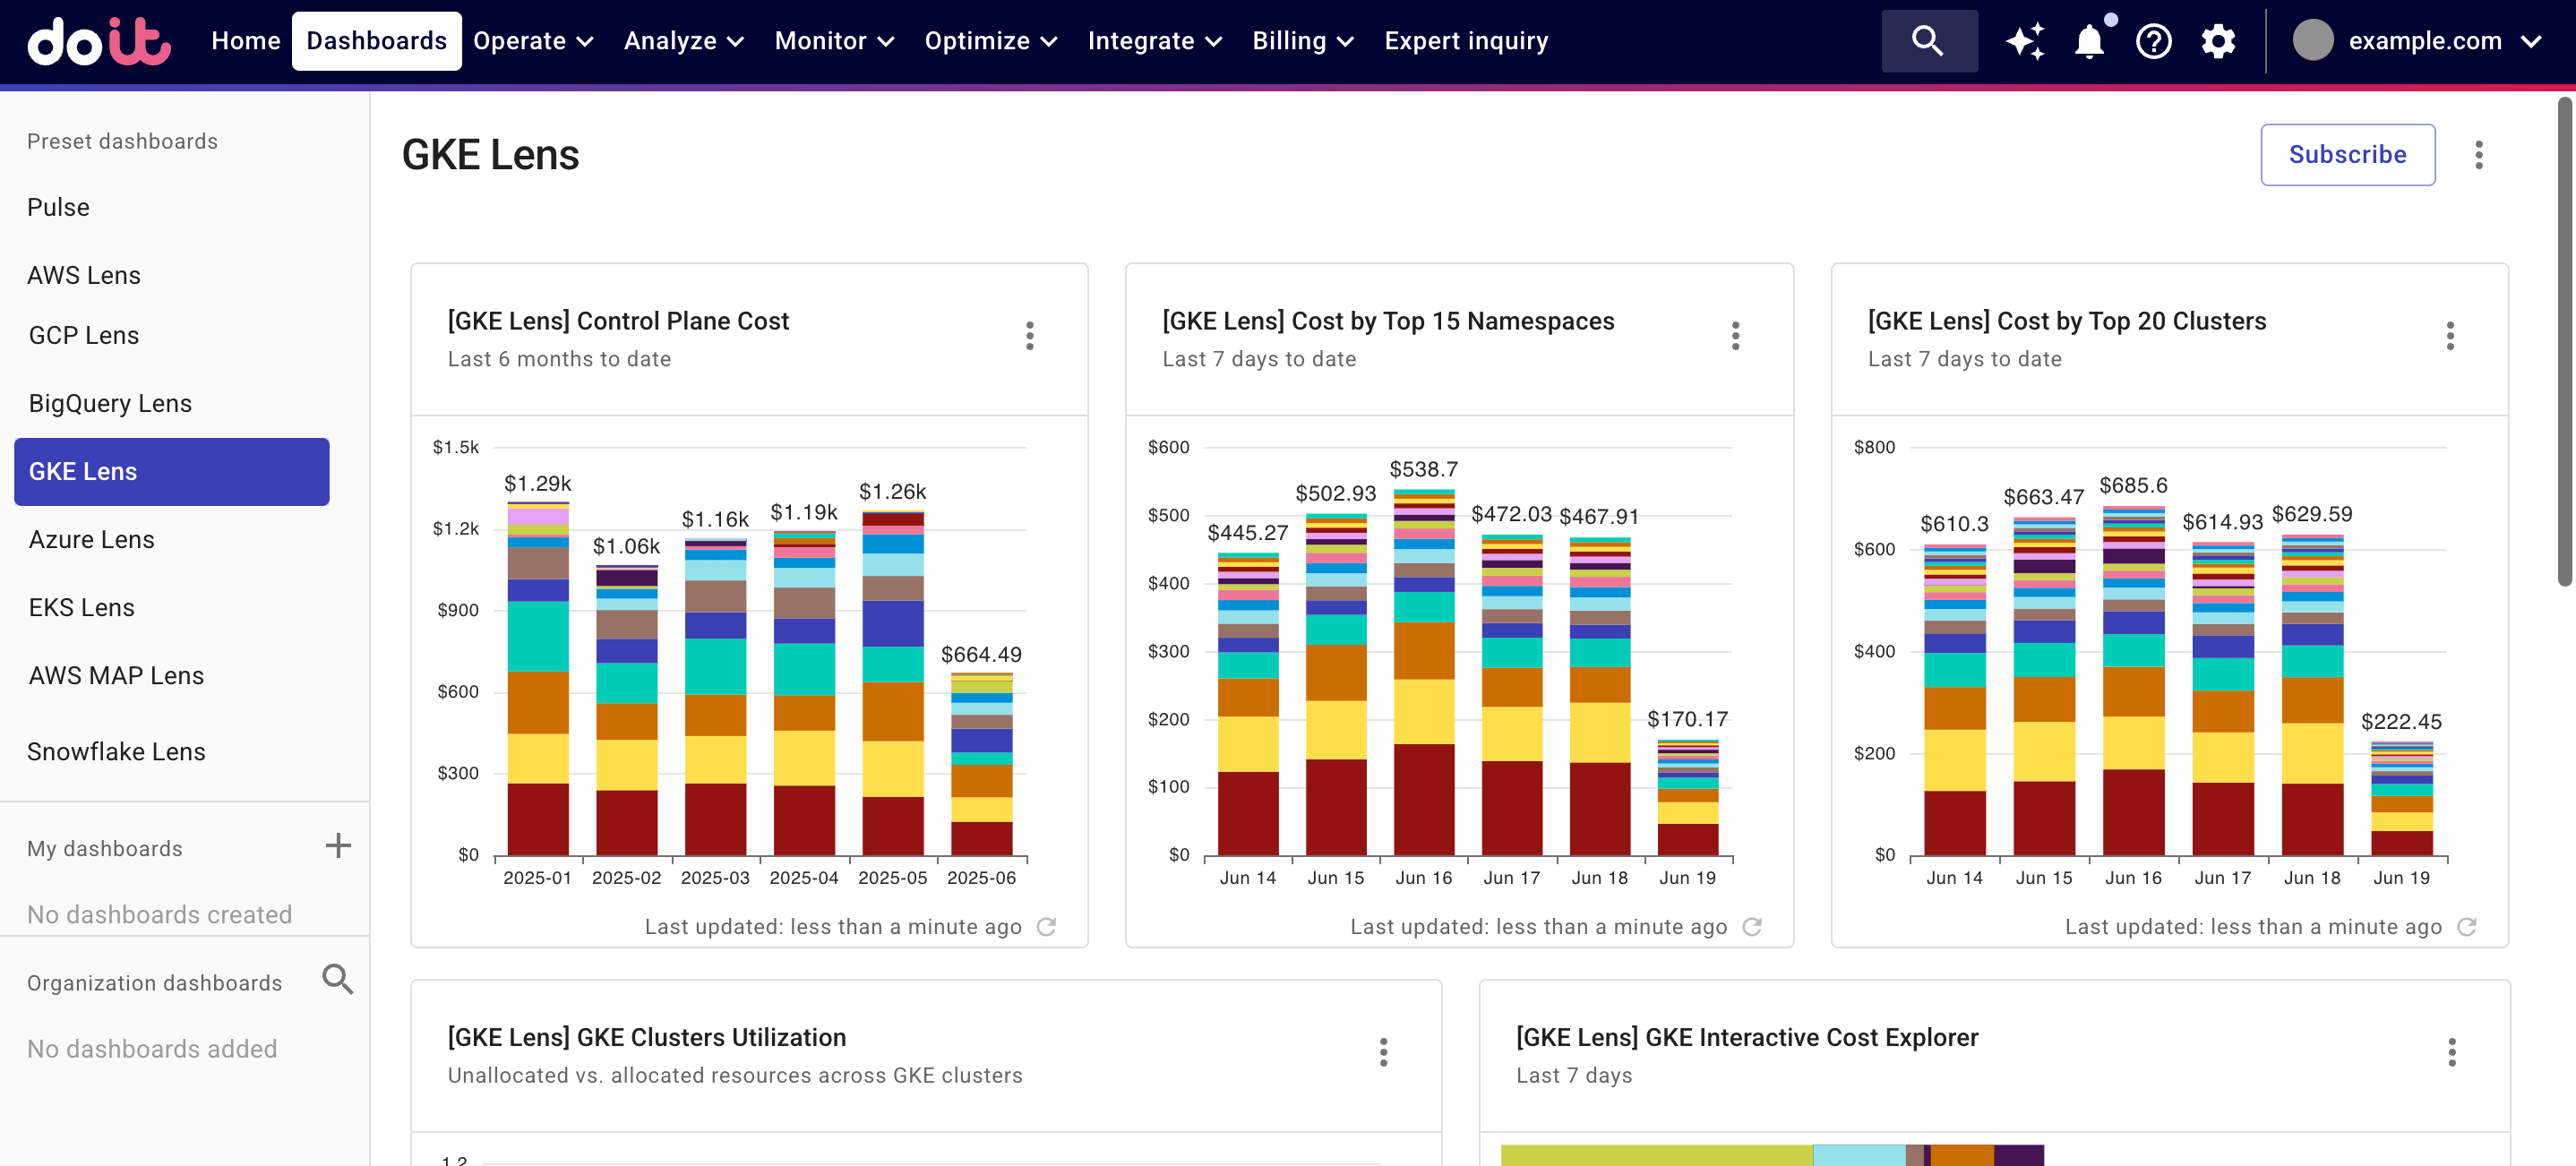Open the Pulse dashboard
The image size is (2576, 1166).
pos(58,207)
